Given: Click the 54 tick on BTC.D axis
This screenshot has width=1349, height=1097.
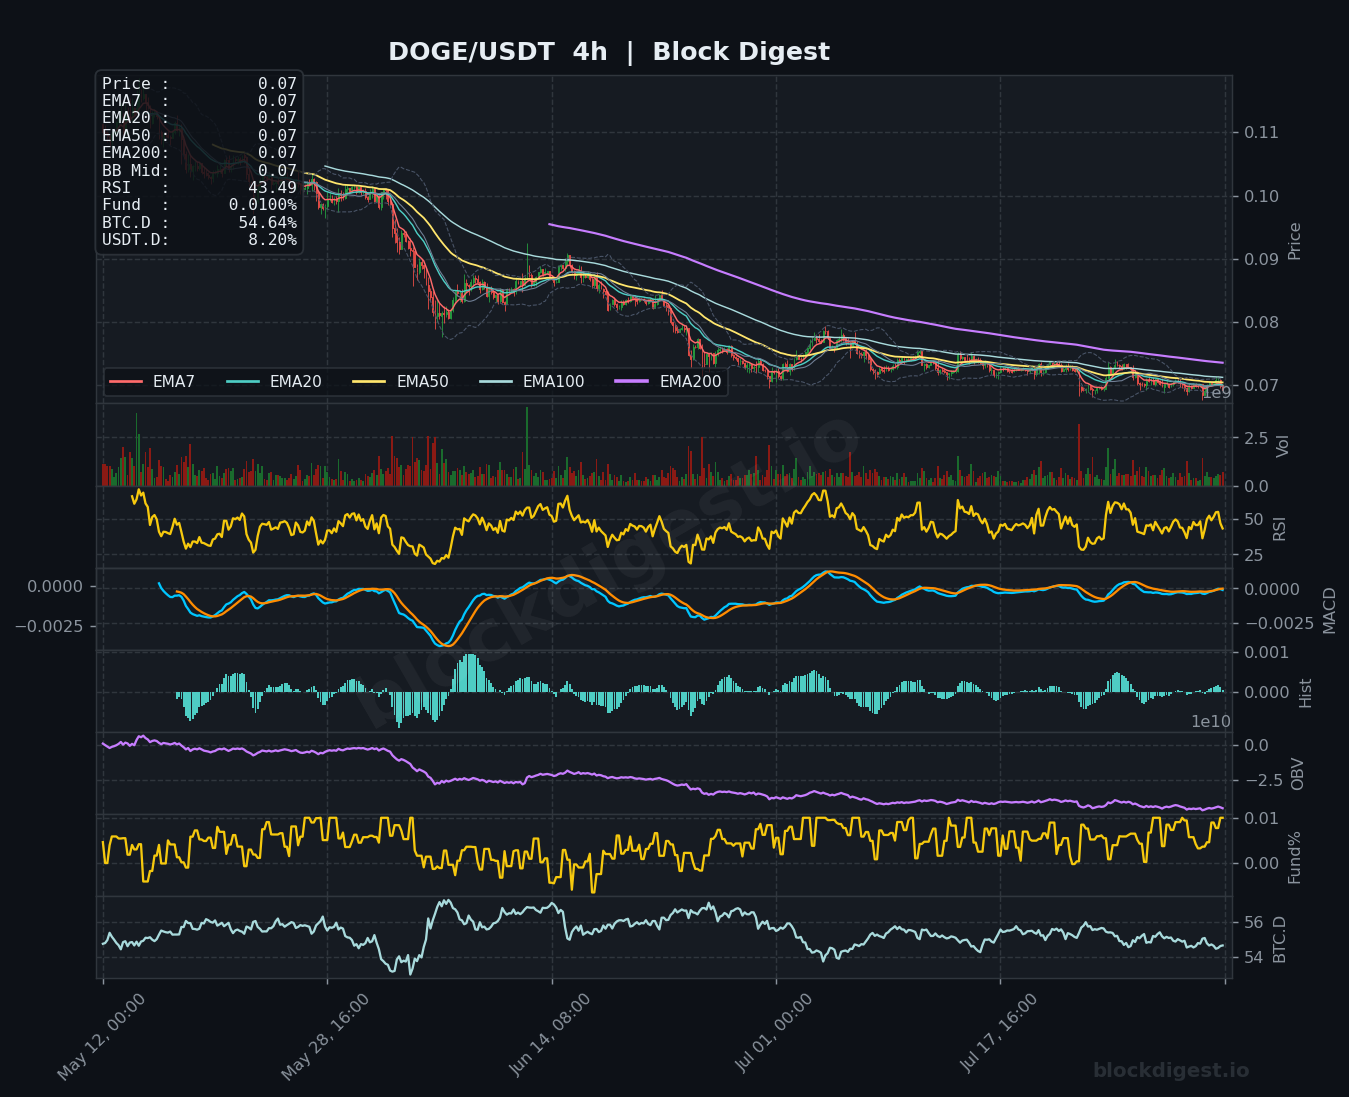Looking at the screenshot, I should click(x=1254, y=957).
